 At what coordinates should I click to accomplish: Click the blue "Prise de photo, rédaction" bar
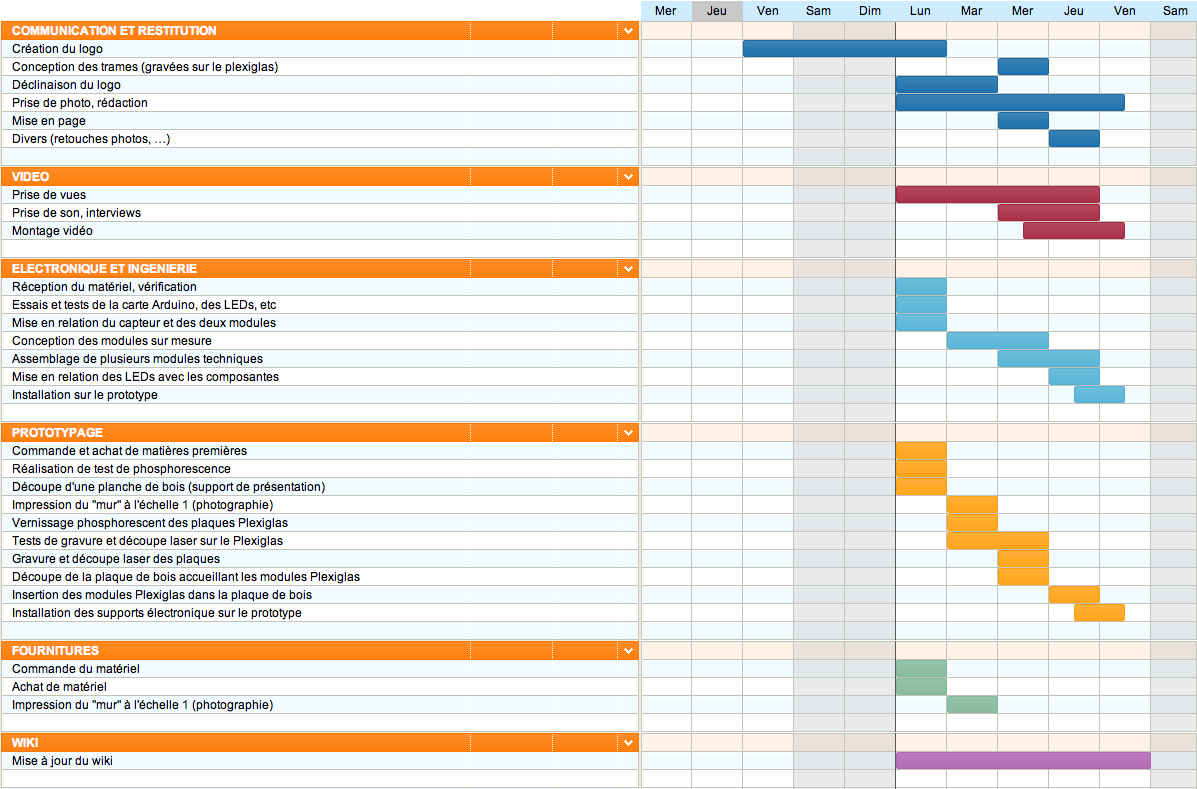click(1010, 103)
